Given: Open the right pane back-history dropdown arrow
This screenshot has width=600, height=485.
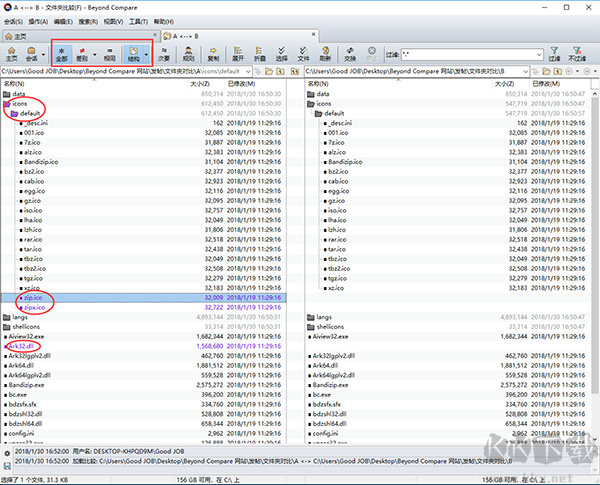Looking at the screenshot, I should click(x=577, y=71).
